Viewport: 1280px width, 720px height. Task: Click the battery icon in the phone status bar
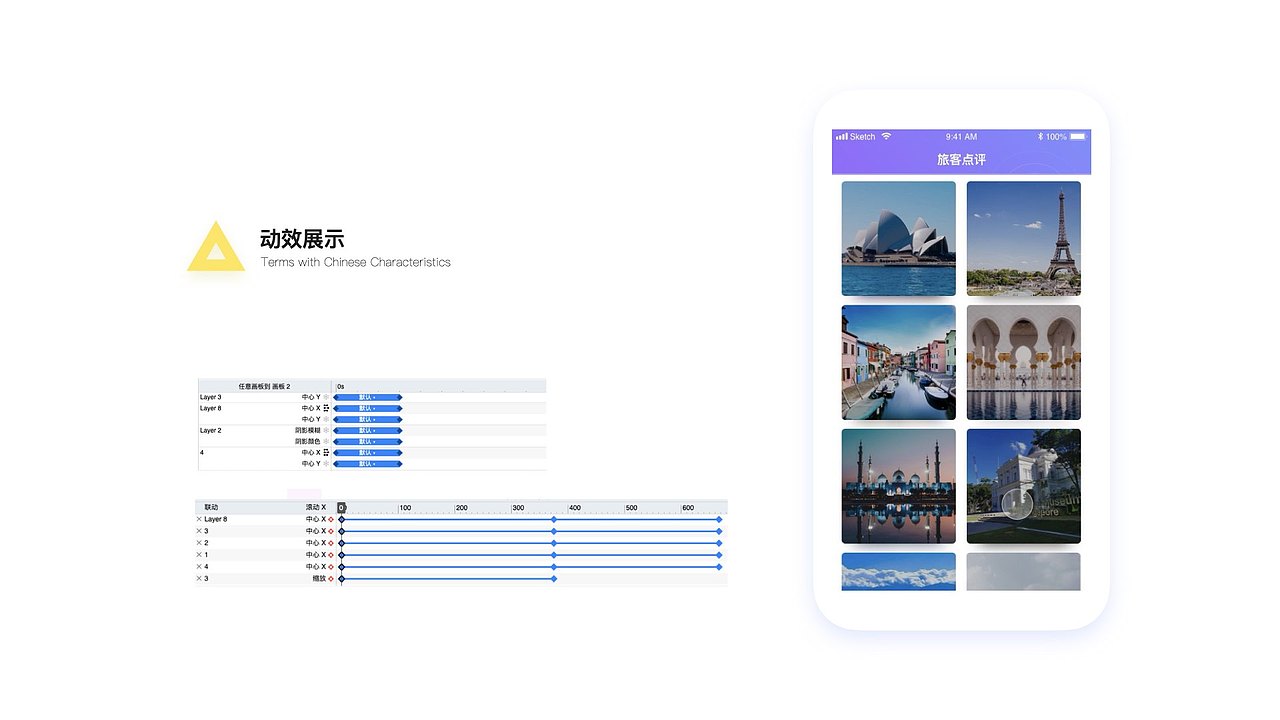point(1078,136)
